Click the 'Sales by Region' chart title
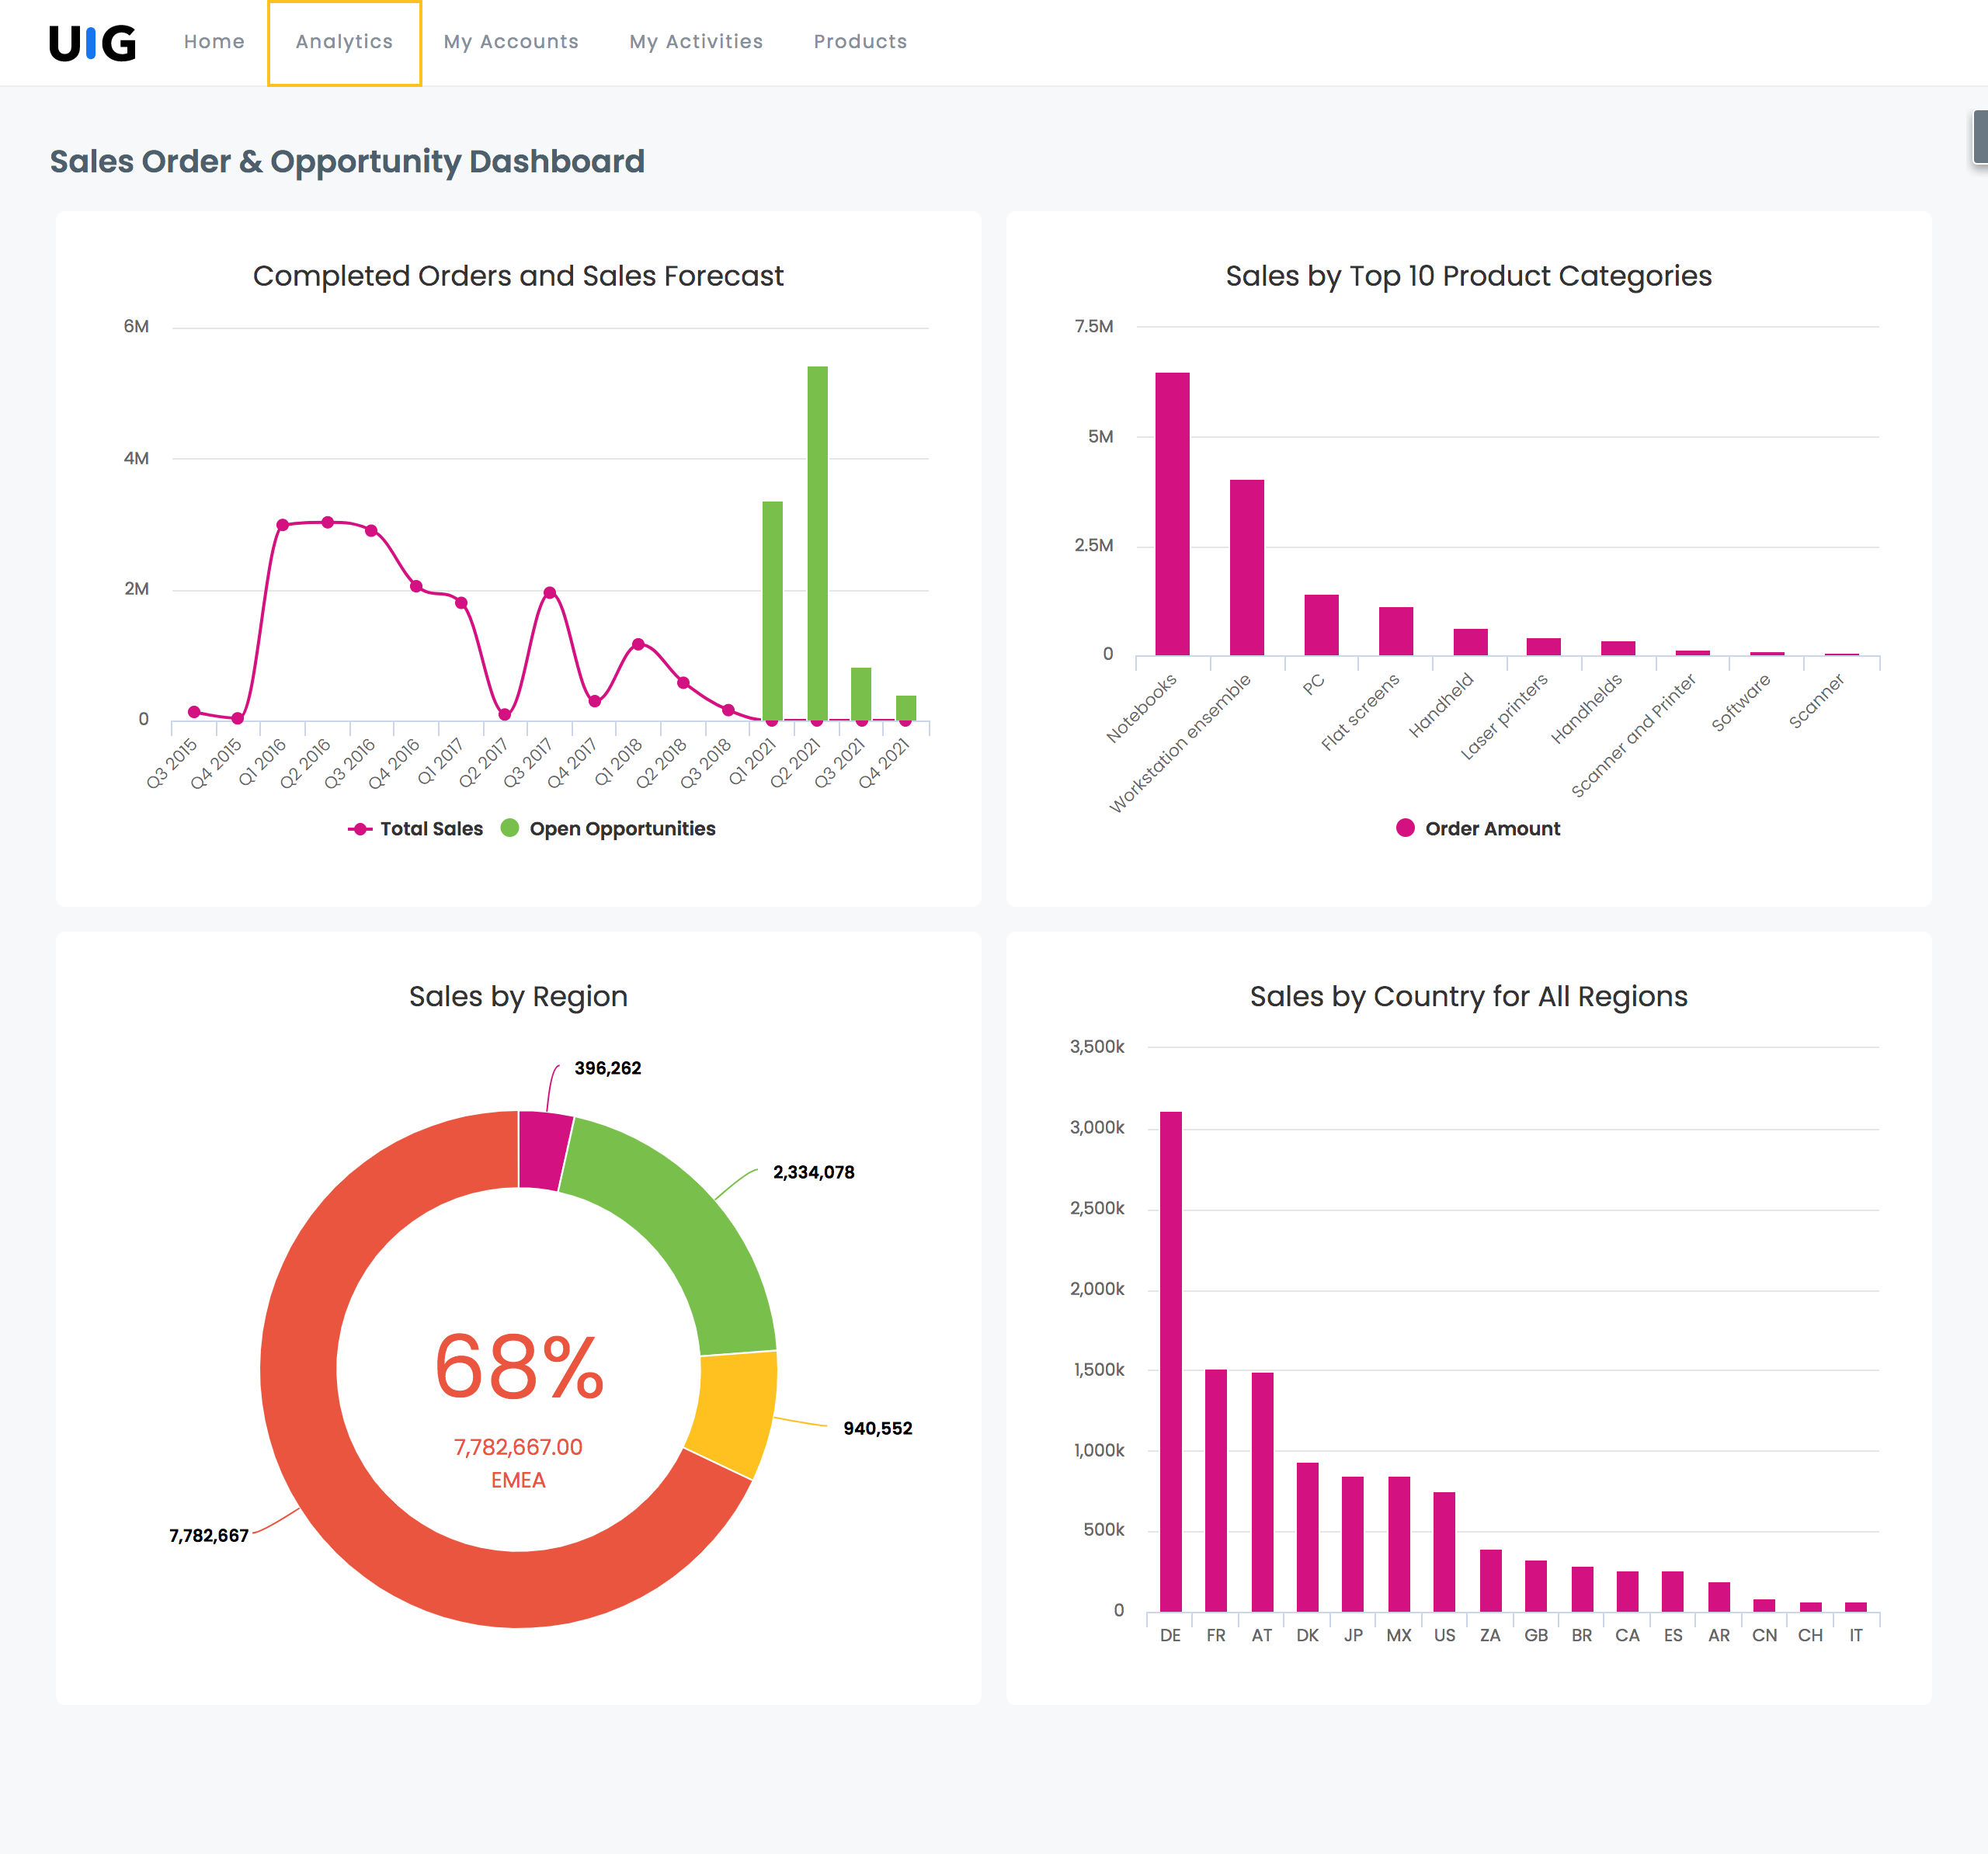The width and height of the screenshot is (1988, 1854). click(518, 996)
